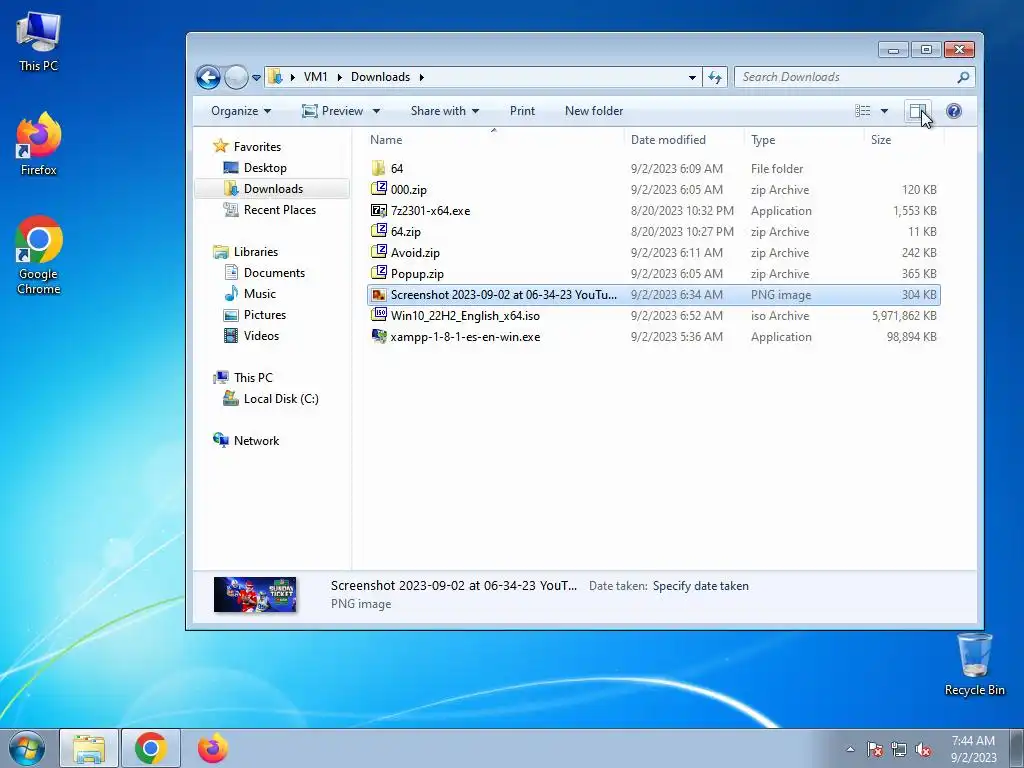Image resolution: width=1024 pixels, height=768 pixels.
Task: Click the 8/20/2023 10:32 PM date cell
Action: click(682, 211)
